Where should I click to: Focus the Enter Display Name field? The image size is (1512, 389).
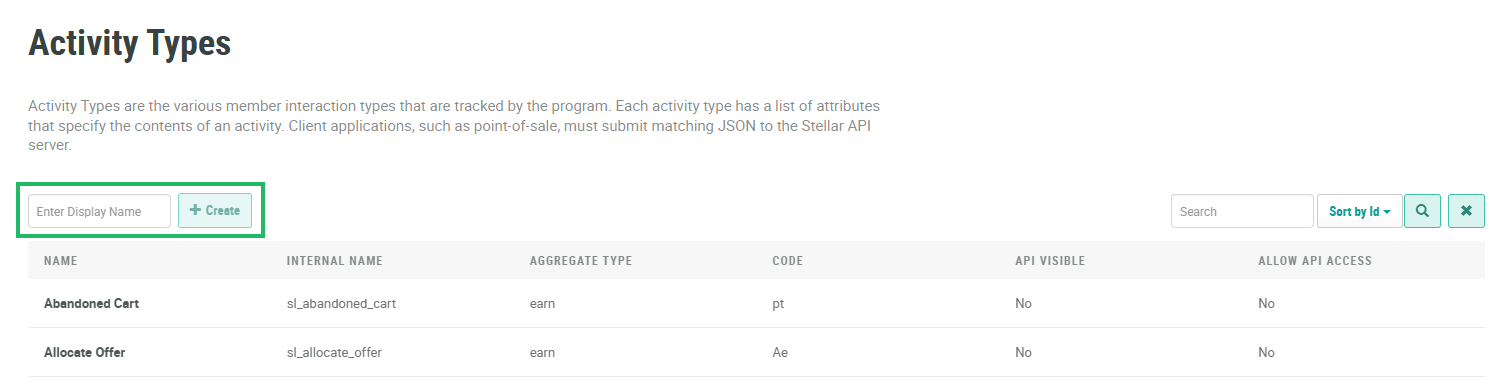pos(99,211)
